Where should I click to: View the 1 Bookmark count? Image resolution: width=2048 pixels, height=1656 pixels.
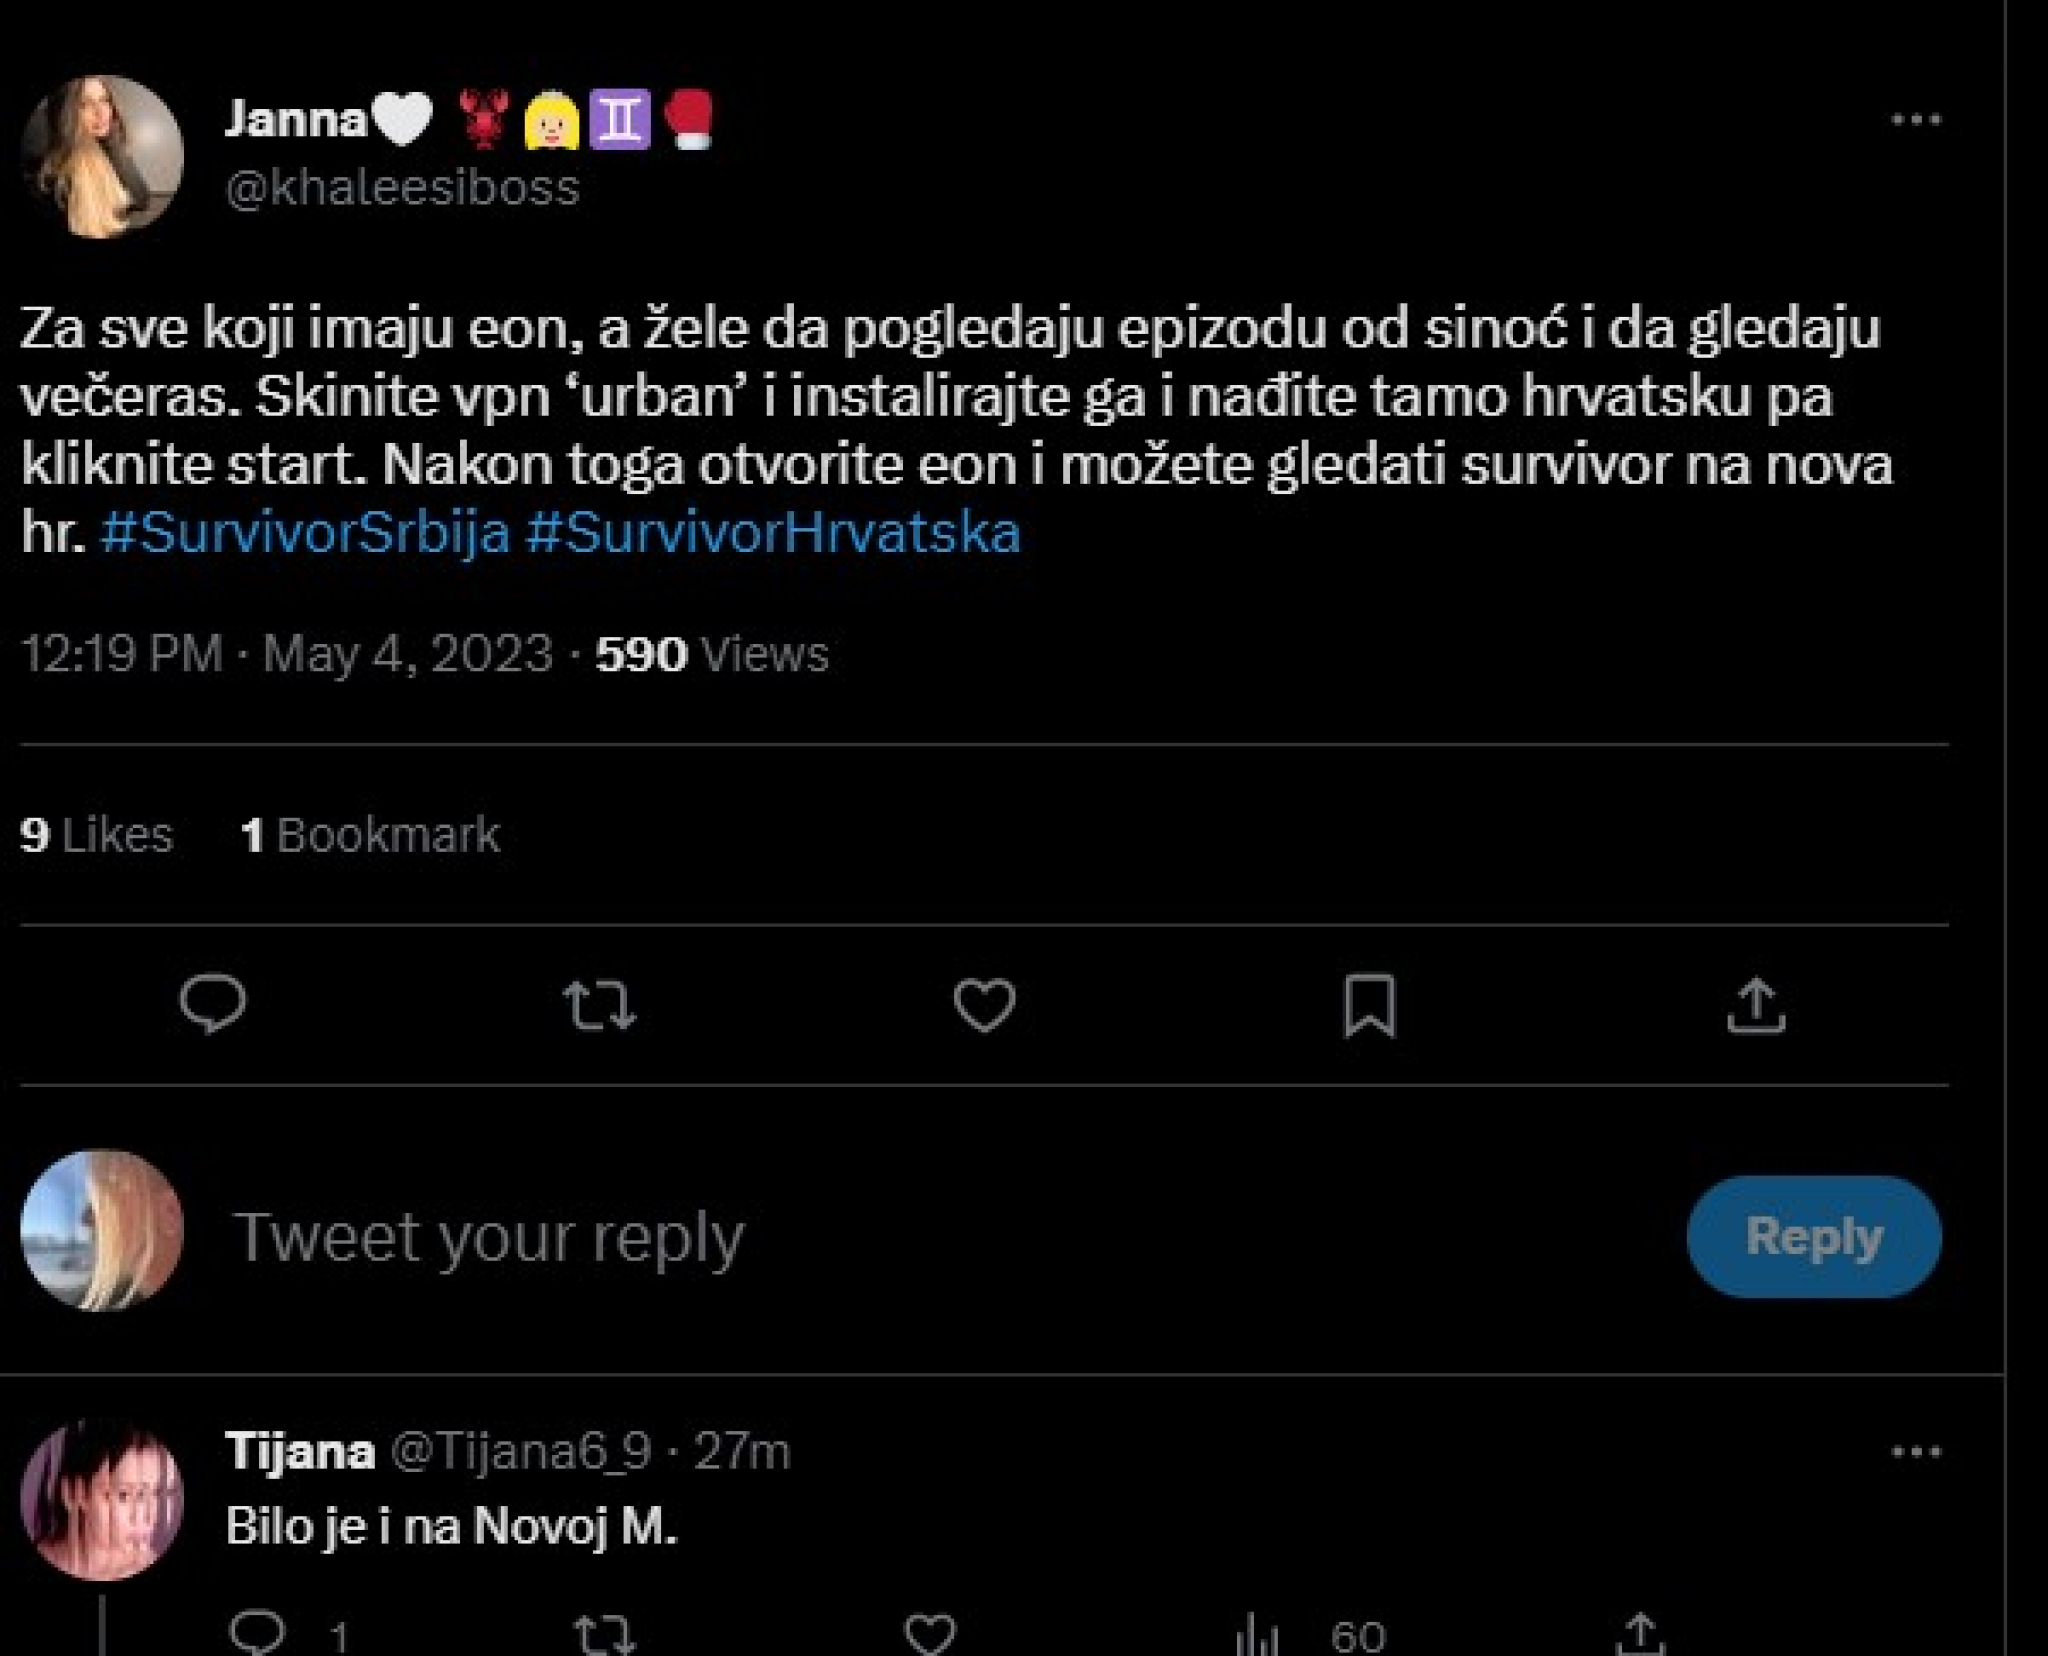(x=370, y=835)
